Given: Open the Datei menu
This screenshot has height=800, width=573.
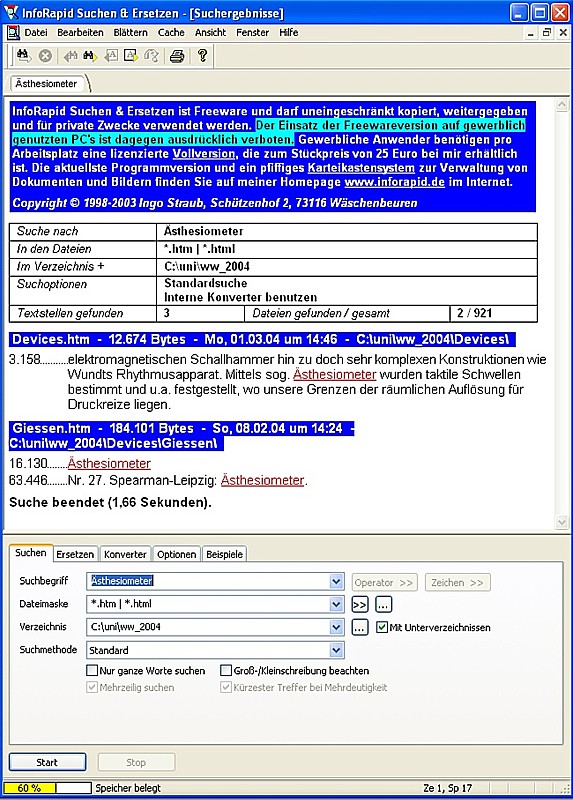Looking at the screenshot, I should pyautogui.click(x=36, y=33).
